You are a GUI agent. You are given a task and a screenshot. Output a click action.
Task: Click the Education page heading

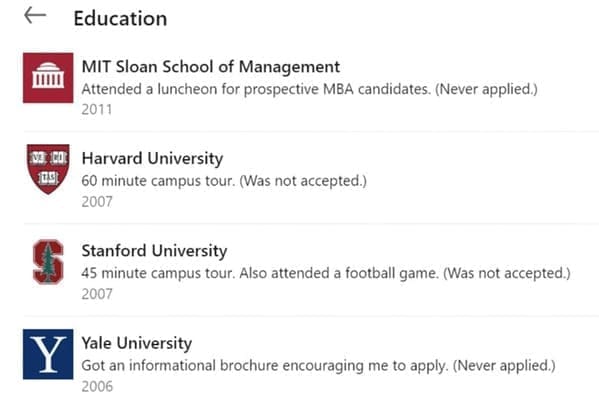(x=120, y=18)
